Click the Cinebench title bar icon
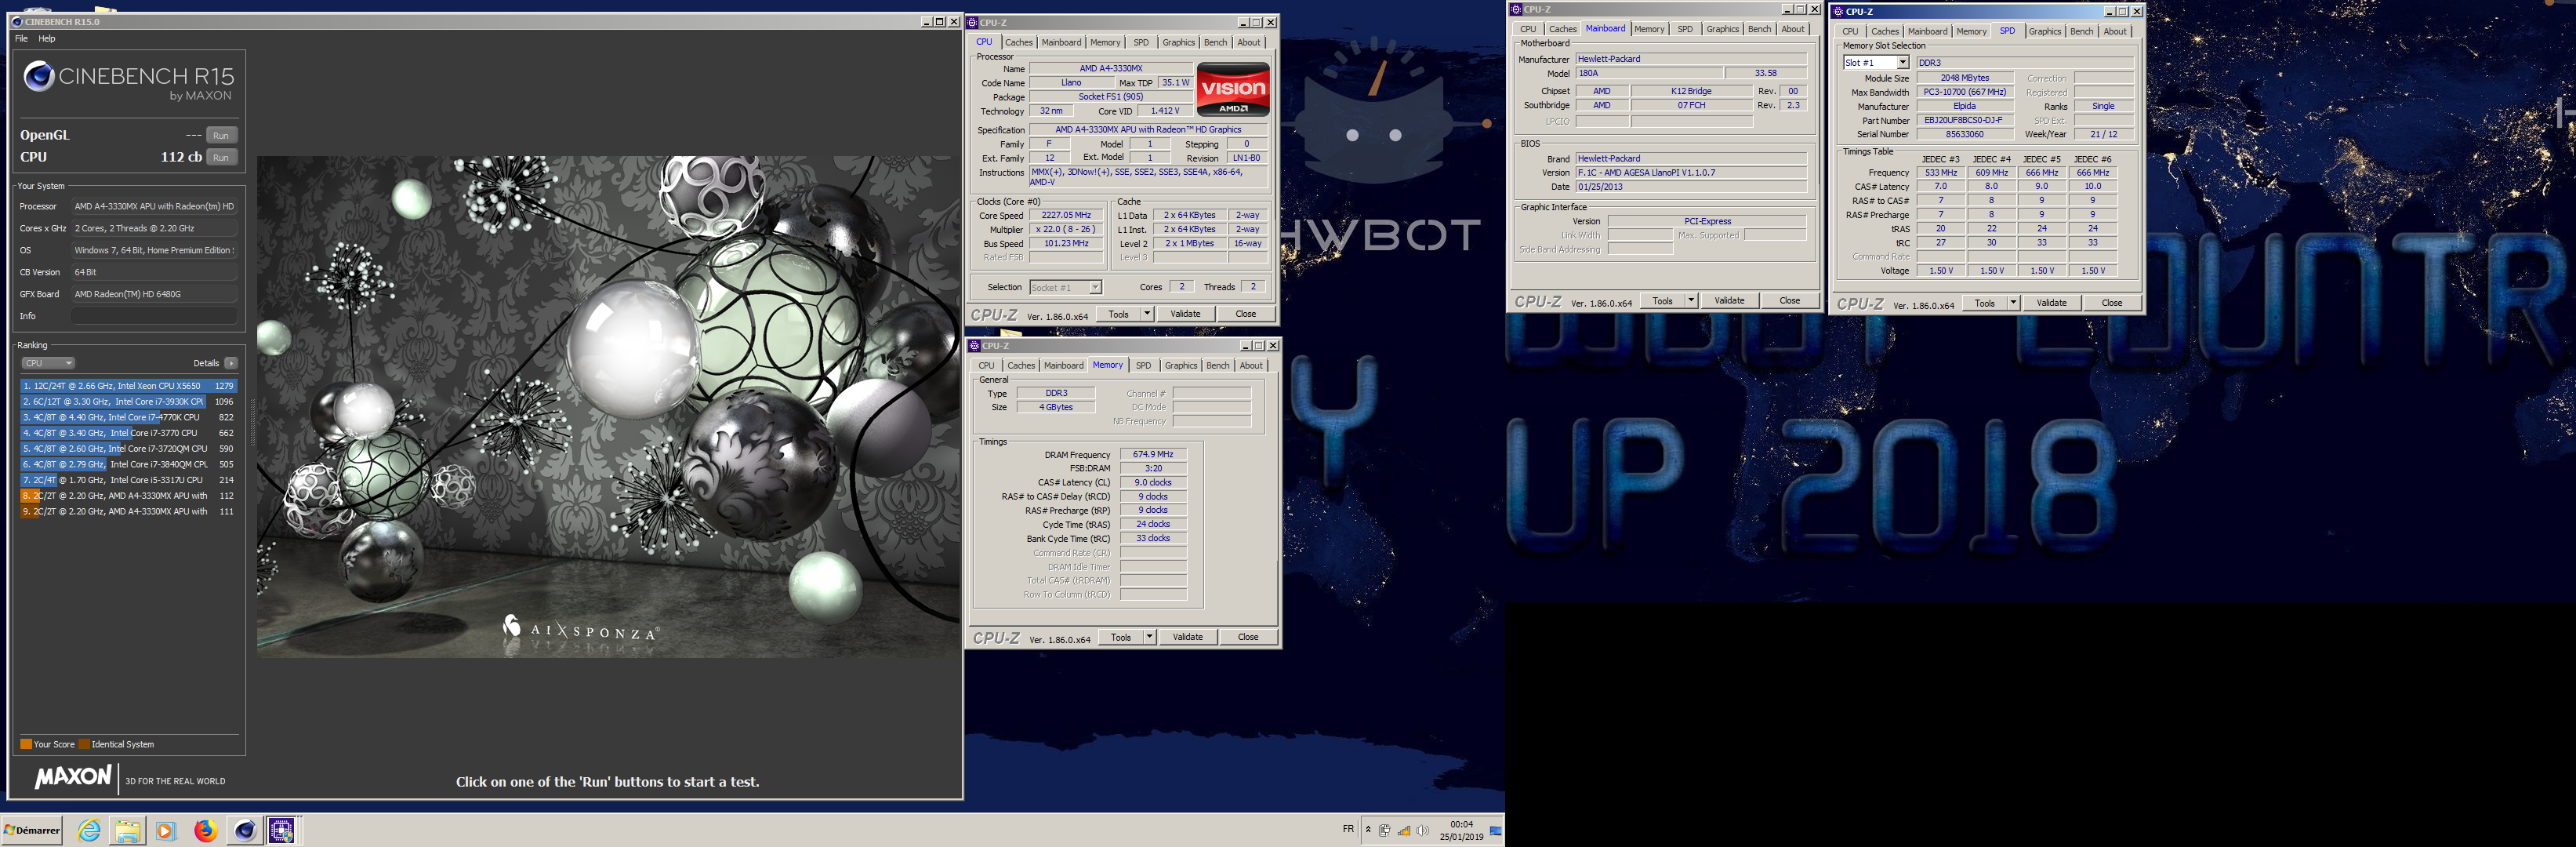 point(16,21)
